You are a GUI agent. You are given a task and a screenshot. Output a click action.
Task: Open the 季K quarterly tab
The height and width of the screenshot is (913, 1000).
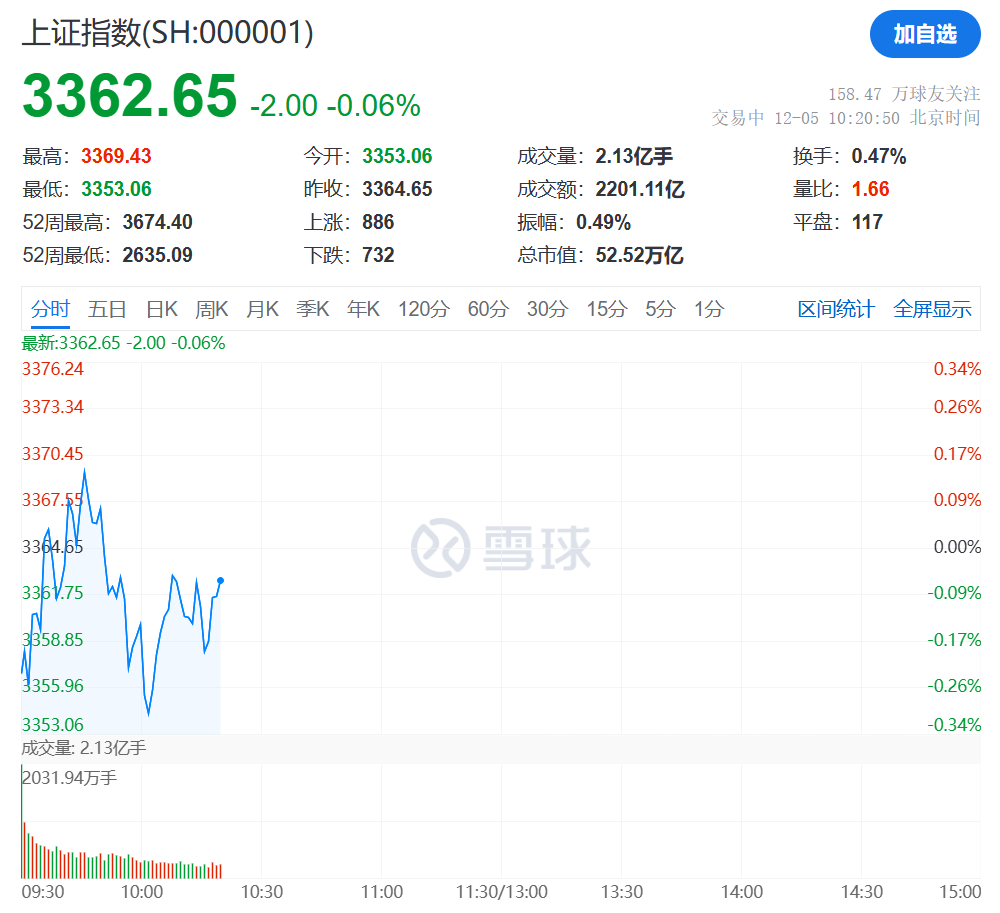(312, 309)
